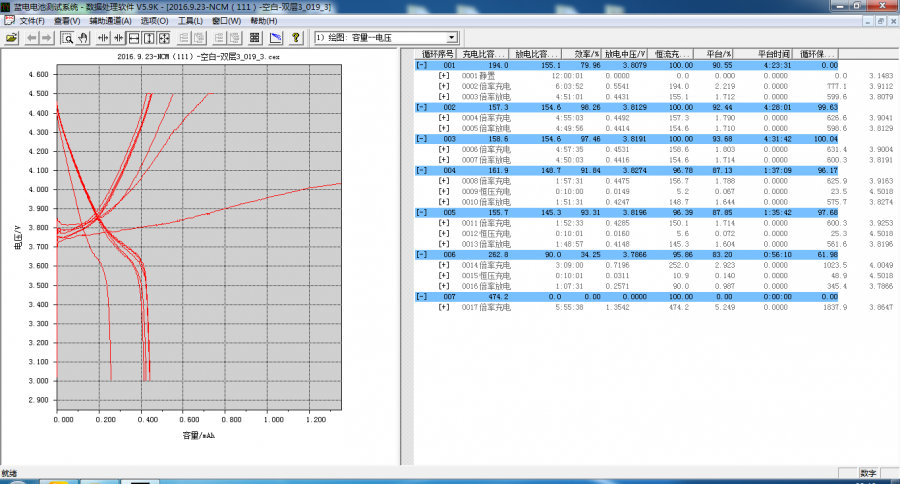
Task: Click the 平台/% column header
Action: 713,54
